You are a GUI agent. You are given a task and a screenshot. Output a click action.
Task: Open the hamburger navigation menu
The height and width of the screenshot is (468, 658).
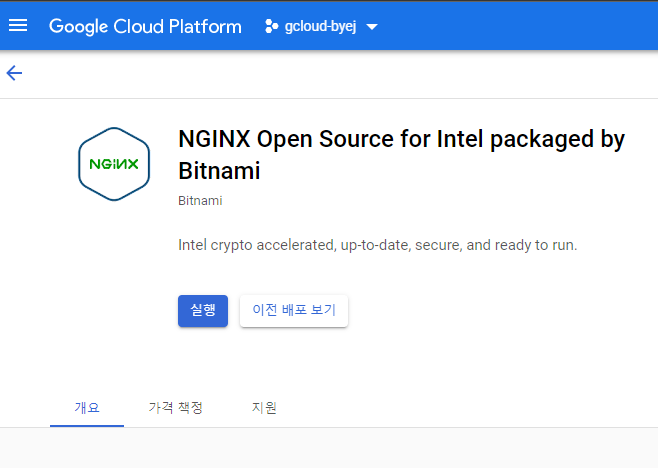(18, 26)
